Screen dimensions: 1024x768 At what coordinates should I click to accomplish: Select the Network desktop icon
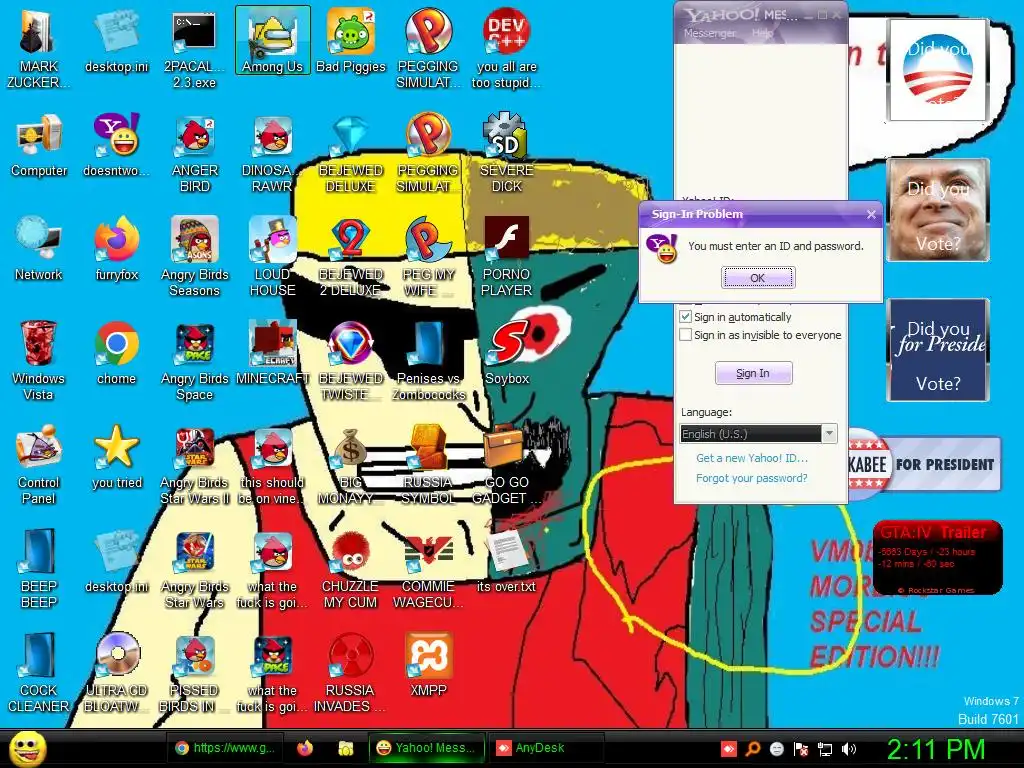[39, 249]
